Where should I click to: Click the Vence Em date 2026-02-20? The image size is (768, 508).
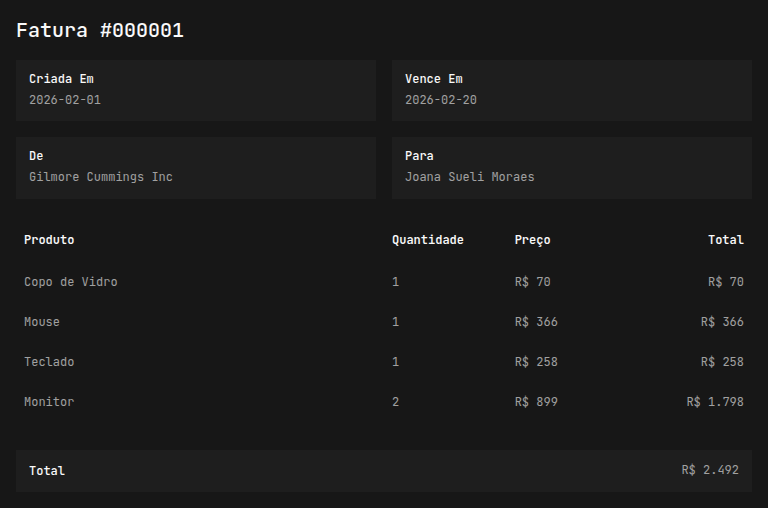coord(441,100)
